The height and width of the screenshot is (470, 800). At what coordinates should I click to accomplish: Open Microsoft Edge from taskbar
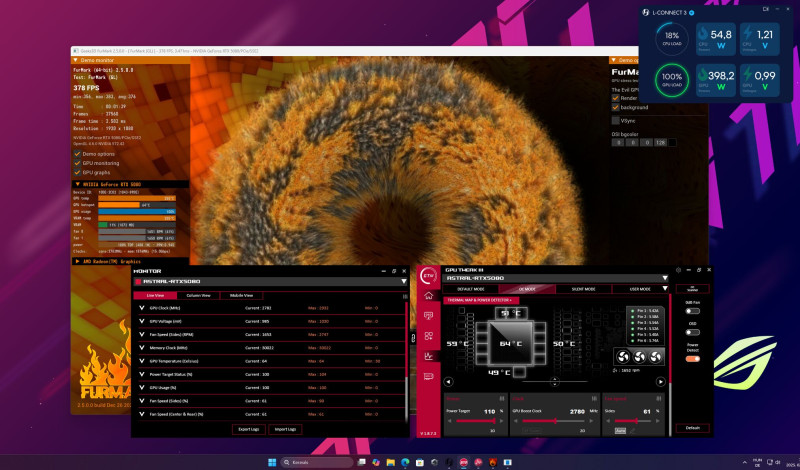tap(405, 462)
